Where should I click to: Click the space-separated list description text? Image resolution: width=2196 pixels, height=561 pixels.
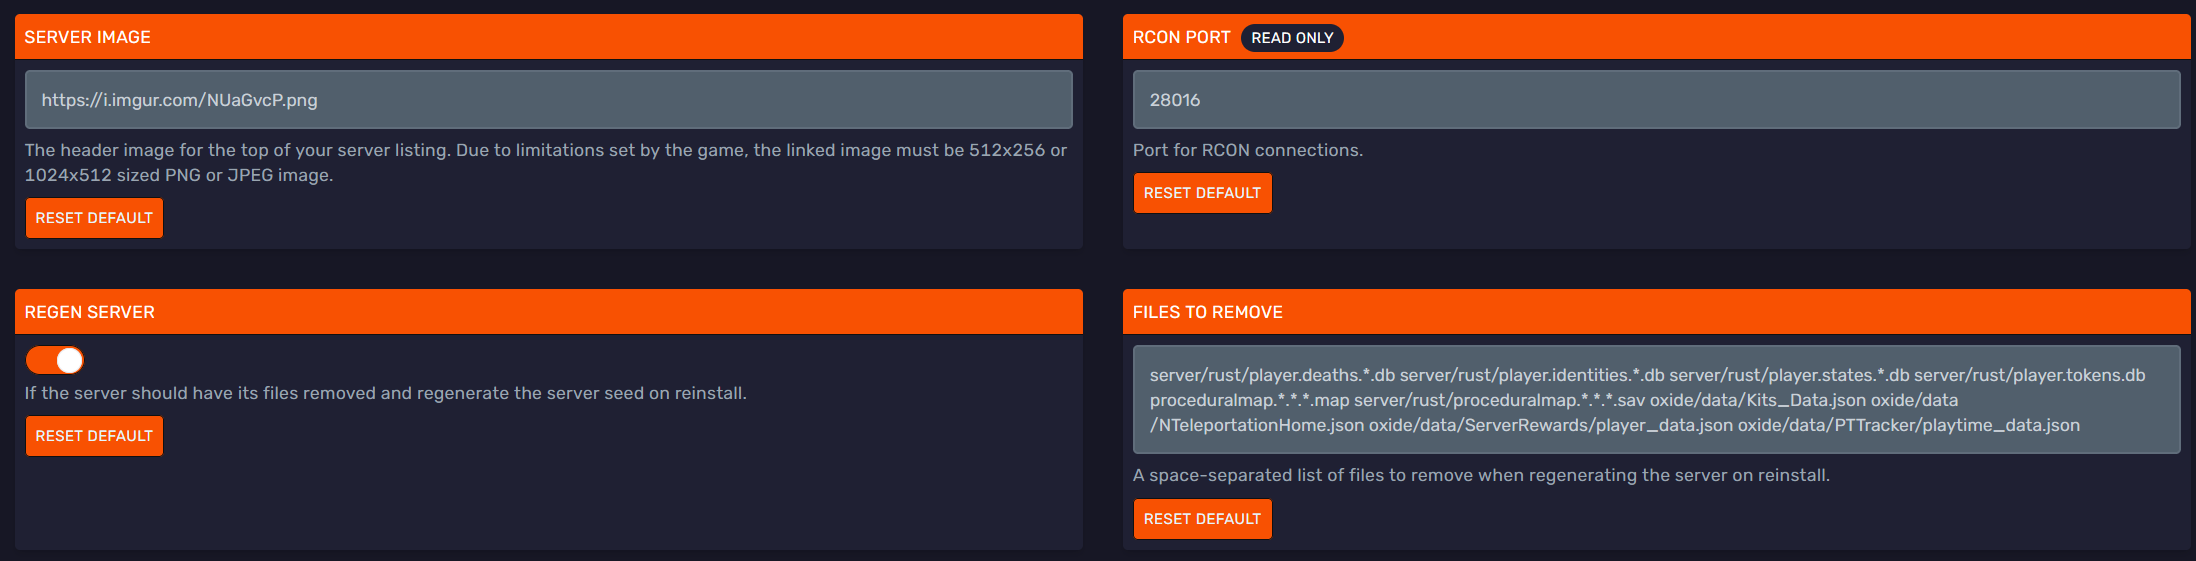click(1480, 475)
